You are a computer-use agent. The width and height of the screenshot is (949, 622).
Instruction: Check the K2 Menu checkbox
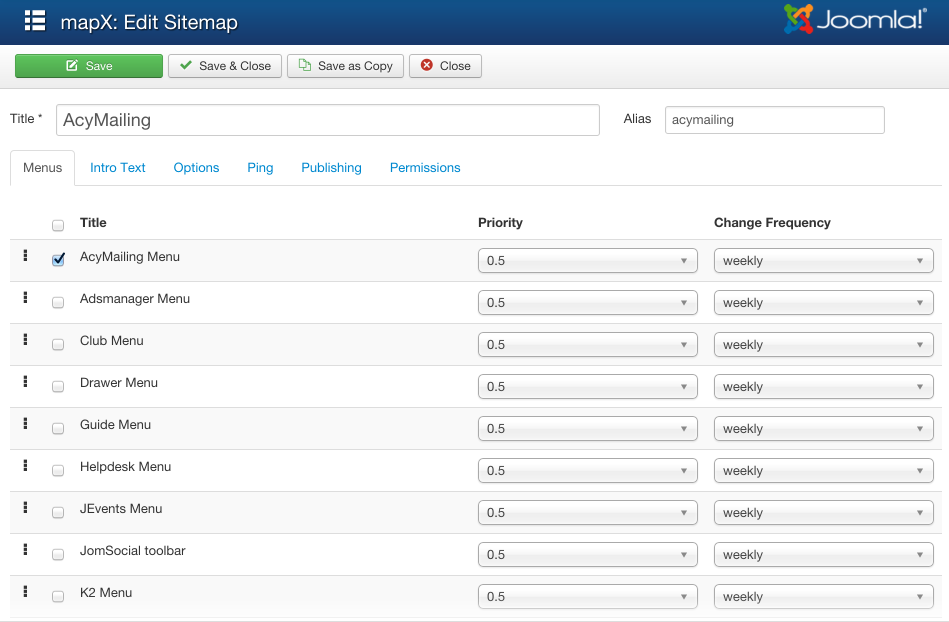(x=58, y=596)
